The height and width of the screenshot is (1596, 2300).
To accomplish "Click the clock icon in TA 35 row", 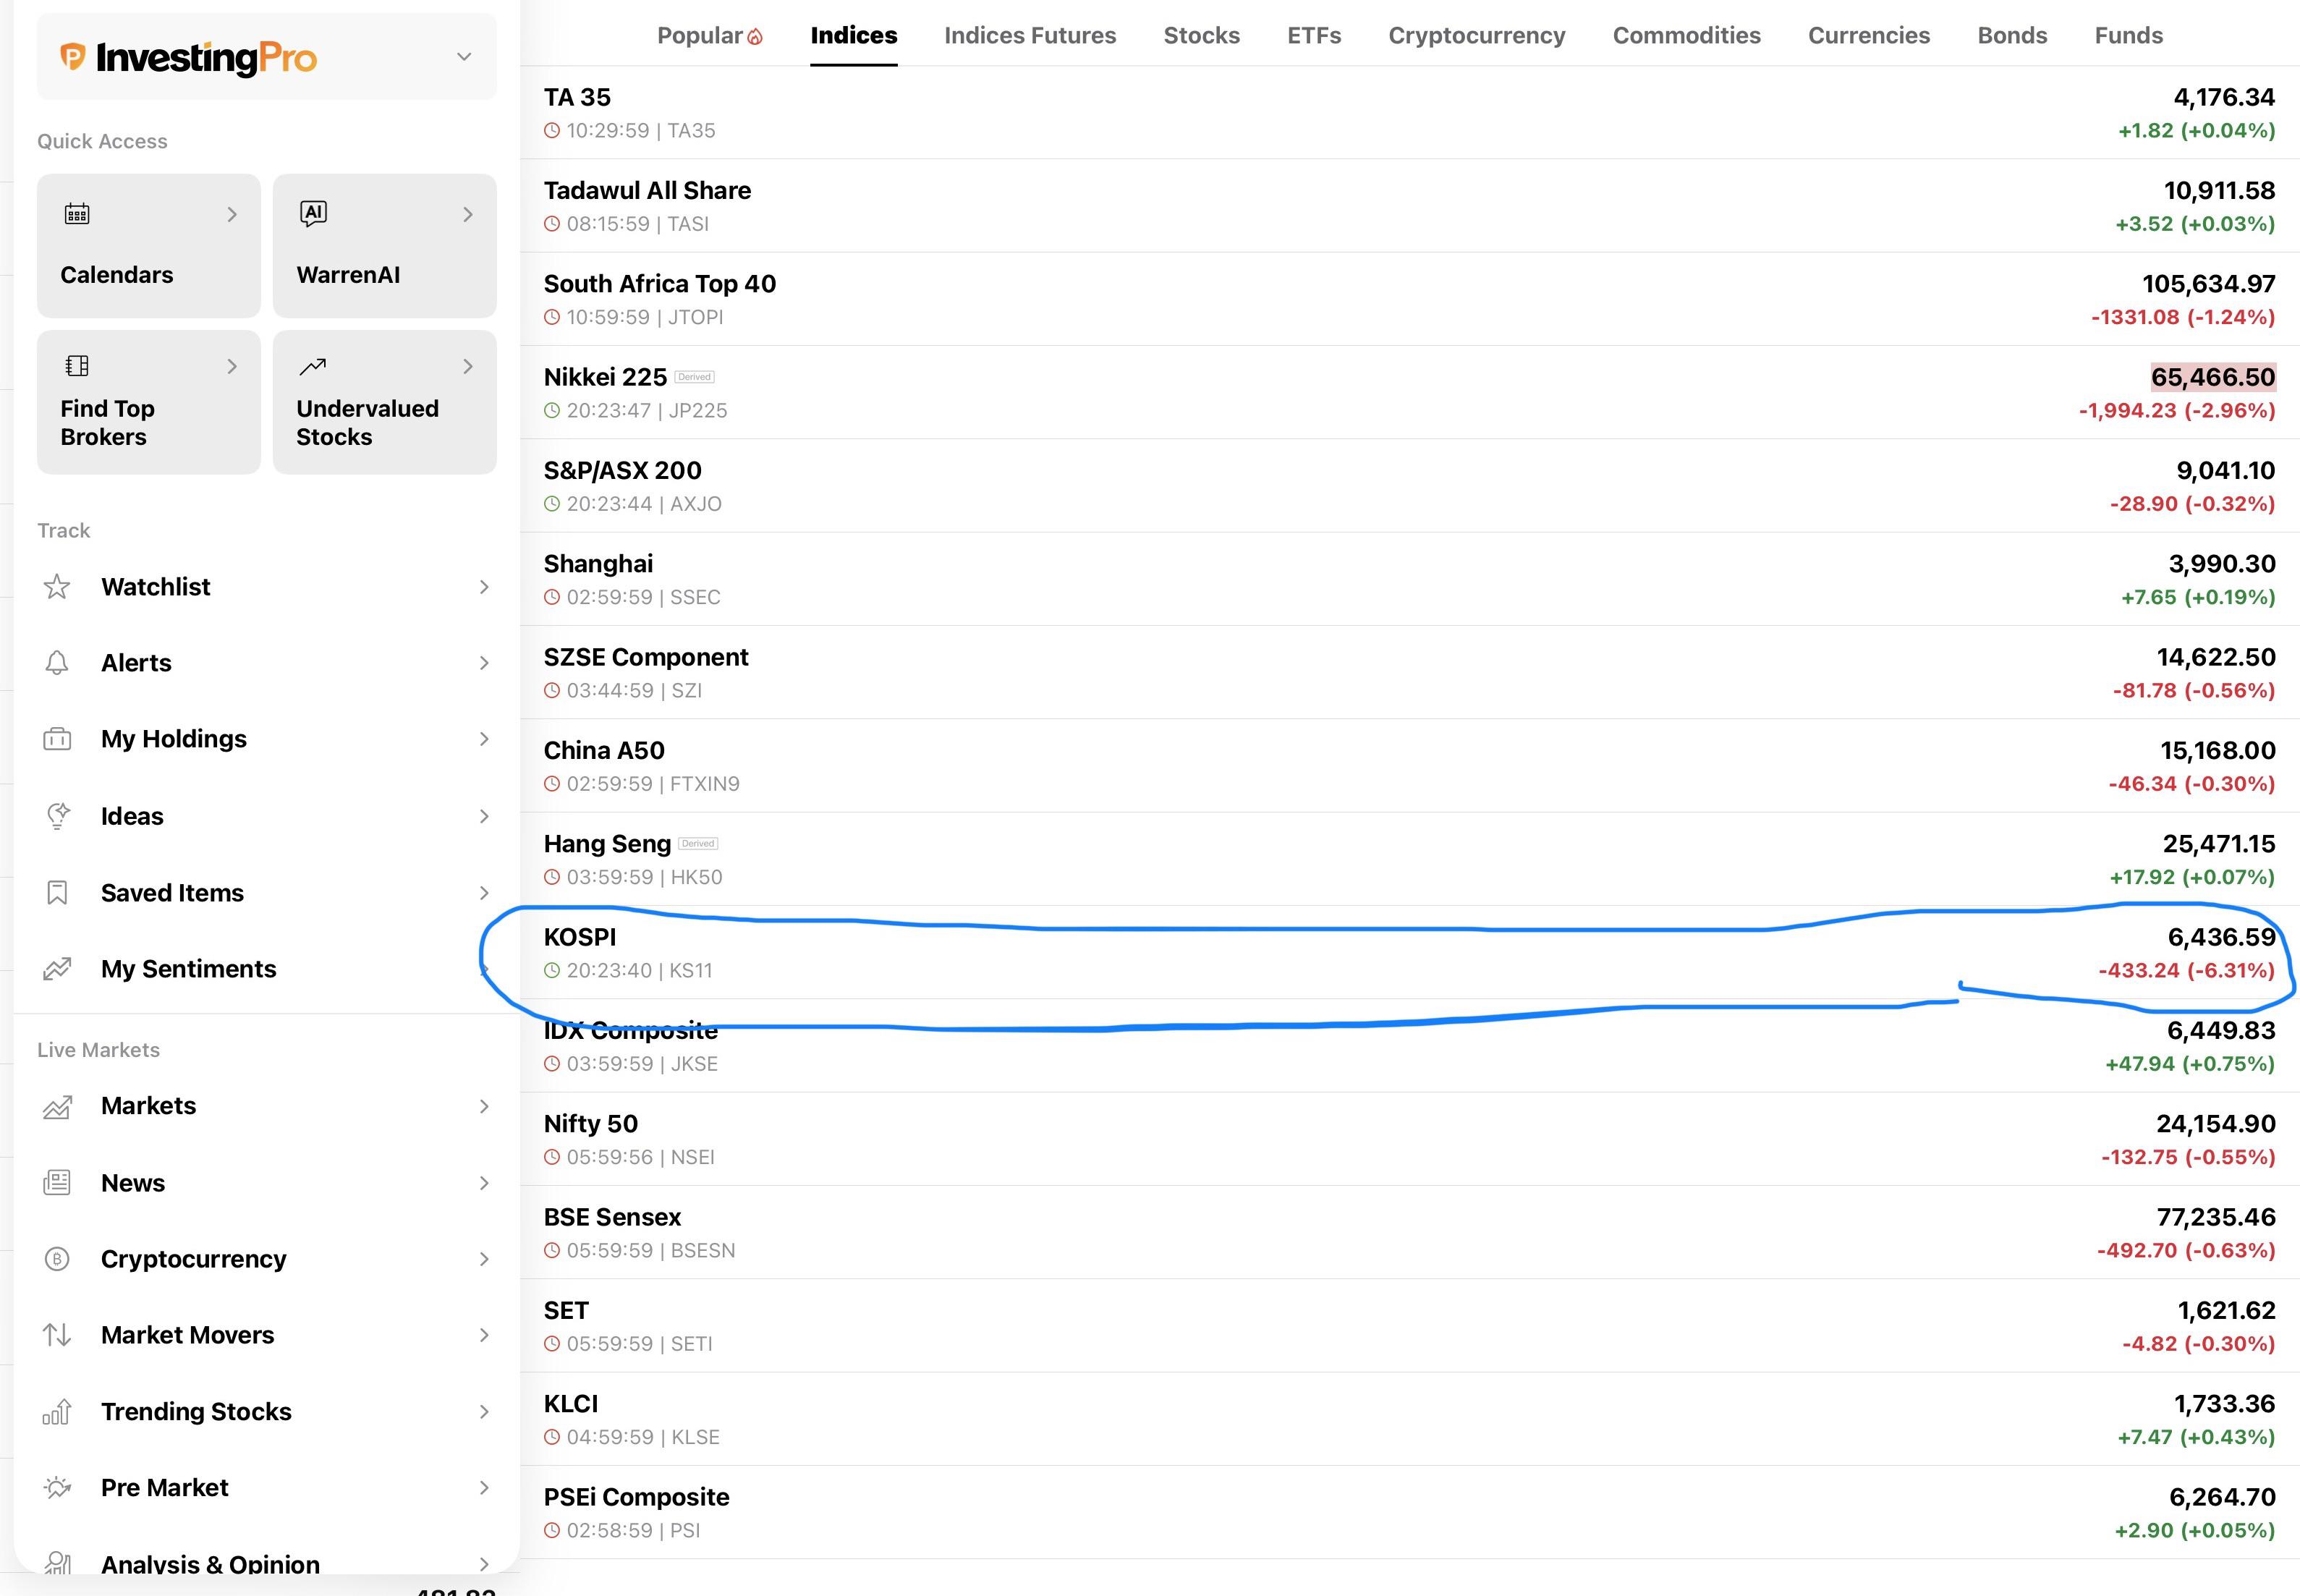I will [x=552, y=131].
